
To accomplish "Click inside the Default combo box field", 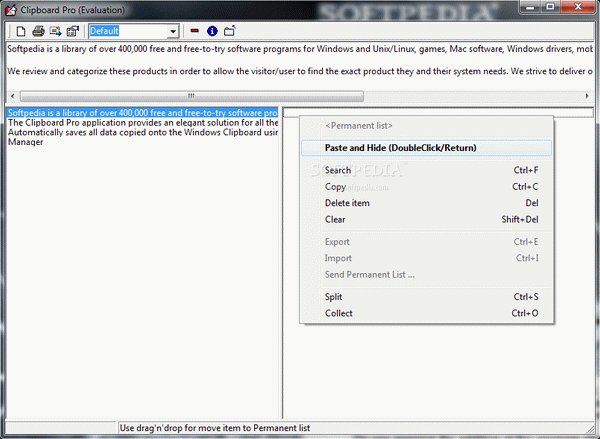I will pos(129,31).
